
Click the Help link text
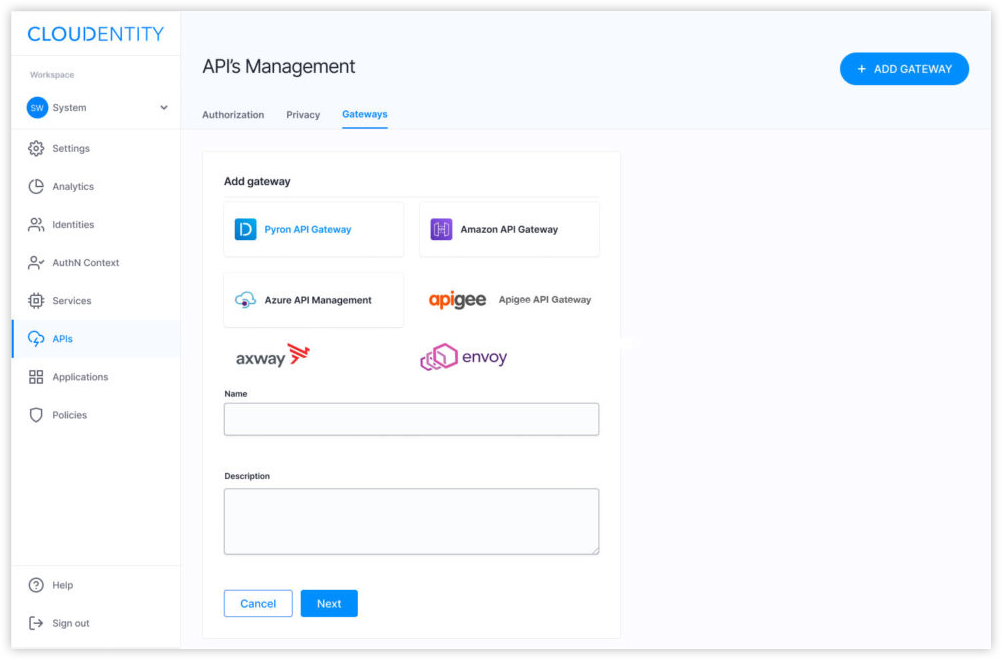pos(63,585)
